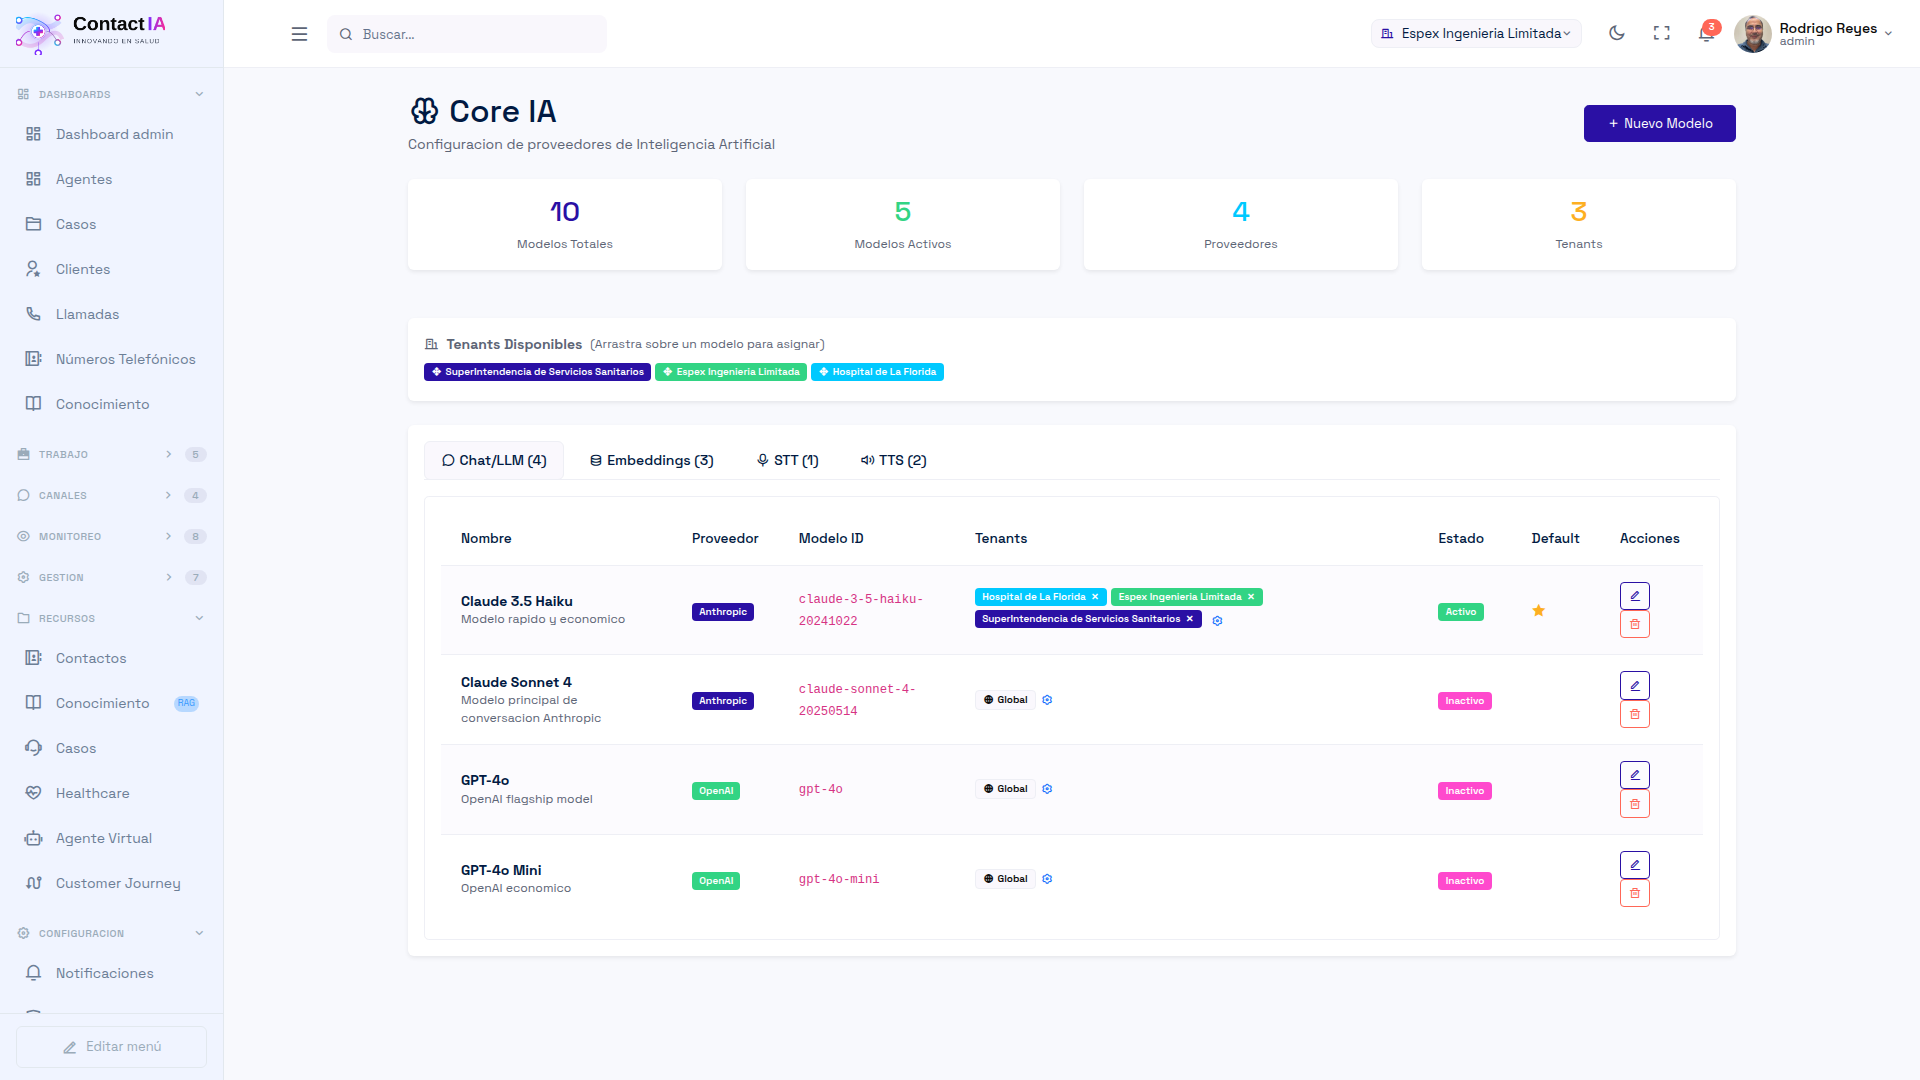The height and width of the screenshot is (1080, 1920).
Task: Unset the default star on Claude 3.5 Haiku
Action: pyautogui.click(x=1539, y=610)
